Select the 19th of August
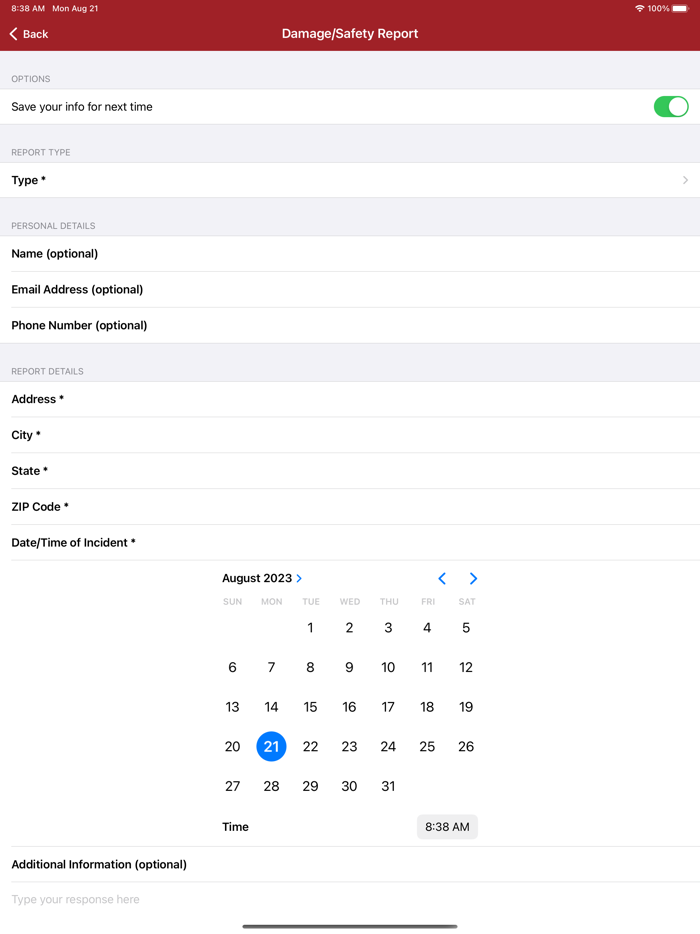Screen dimensions: 700x934 (x=466, y=707)
